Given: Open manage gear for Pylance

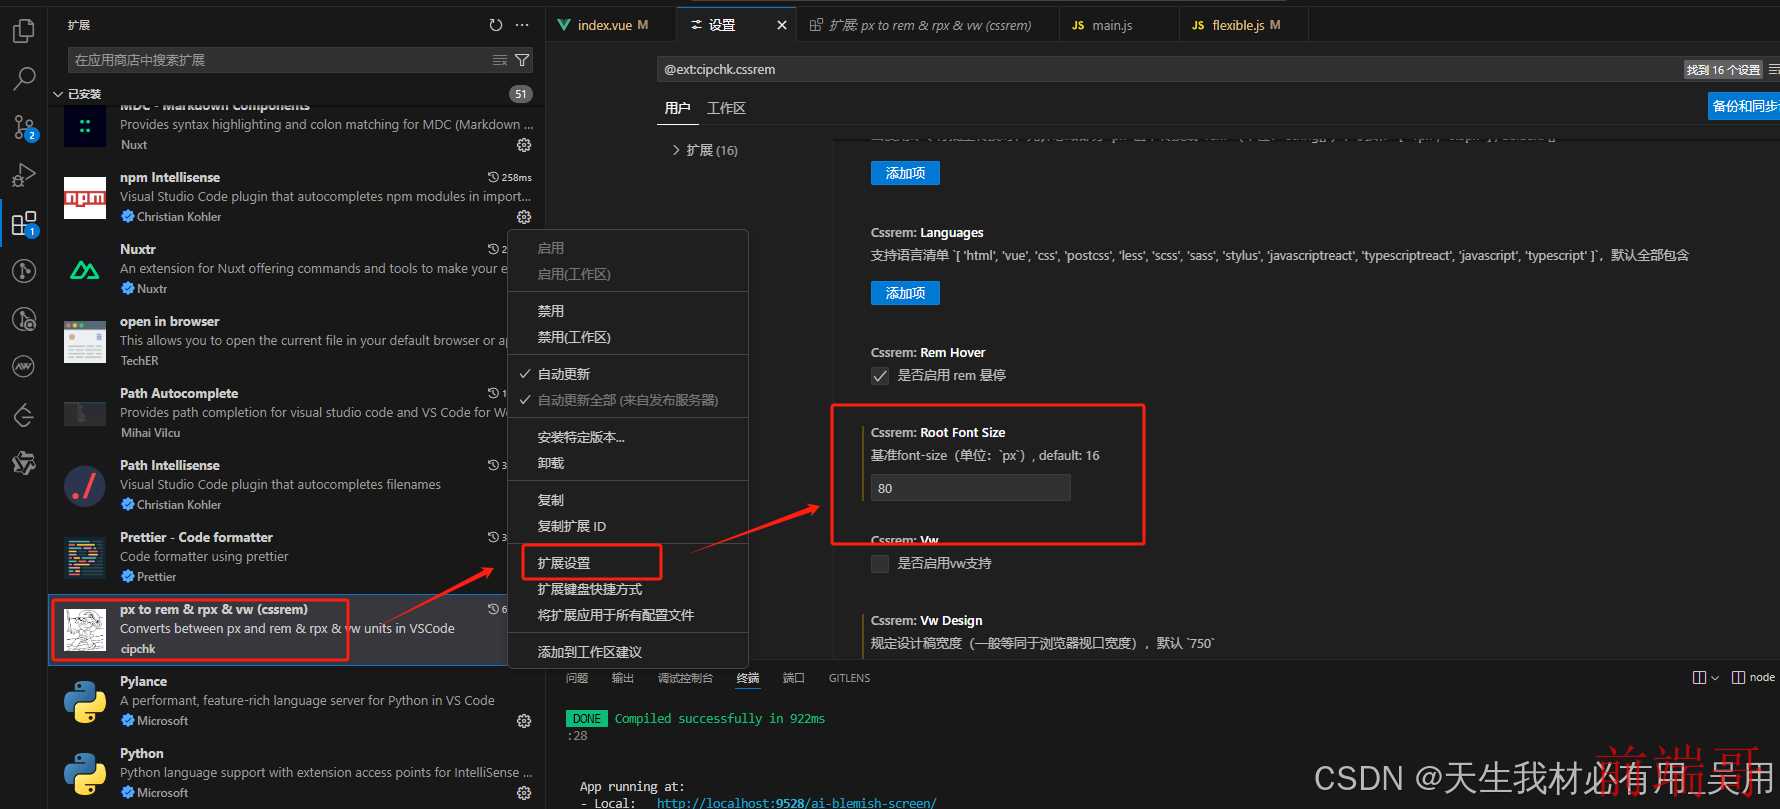Looking at the screenshot, I should (x=524, y=721).
